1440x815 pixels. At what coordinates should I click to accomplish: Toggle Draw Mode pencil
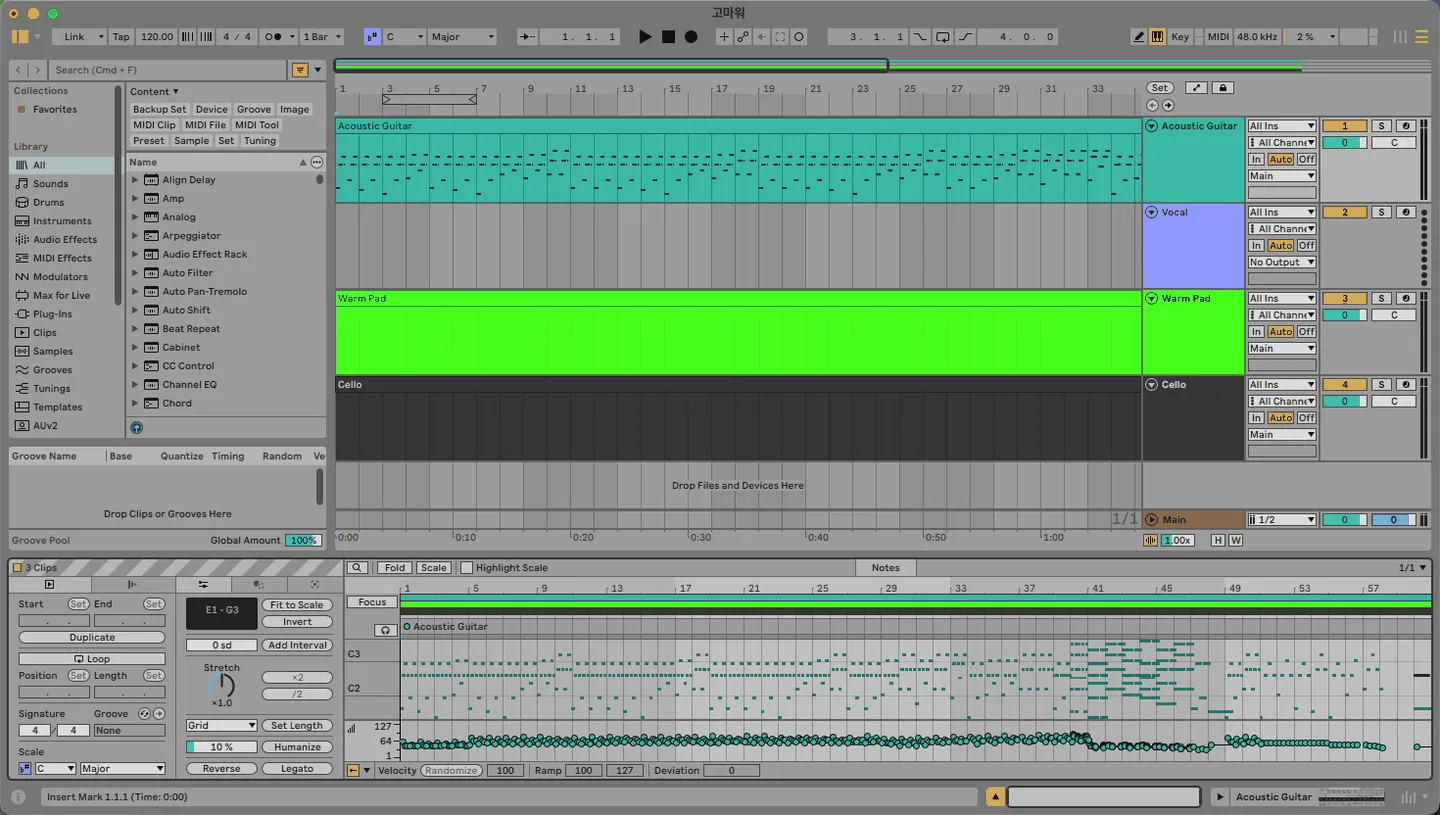[x=1139, y=37]
